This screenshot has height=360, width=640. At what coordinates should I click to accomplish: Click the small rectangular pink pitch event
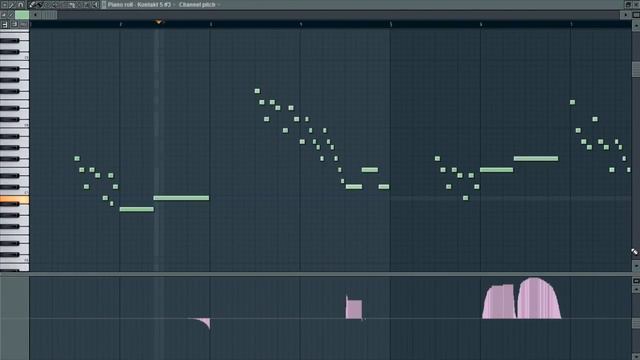click(x=353, y=309)
